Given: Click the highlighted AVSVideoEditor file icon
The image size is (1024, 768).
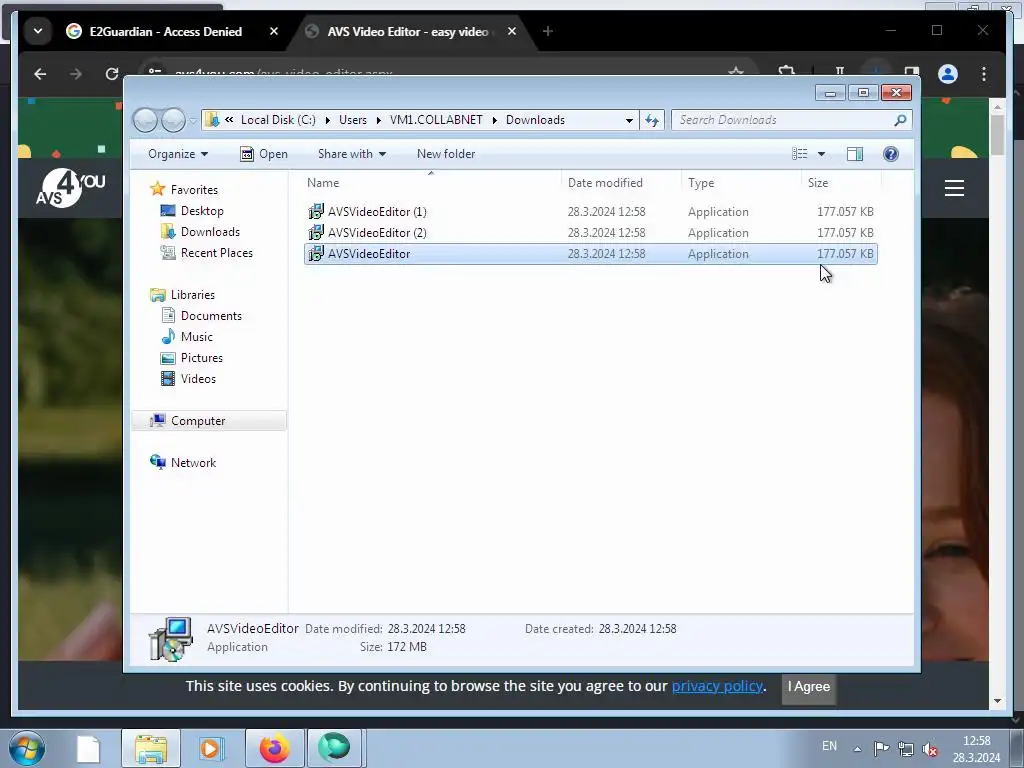Looking at the screenshot, I should point(316,253).
